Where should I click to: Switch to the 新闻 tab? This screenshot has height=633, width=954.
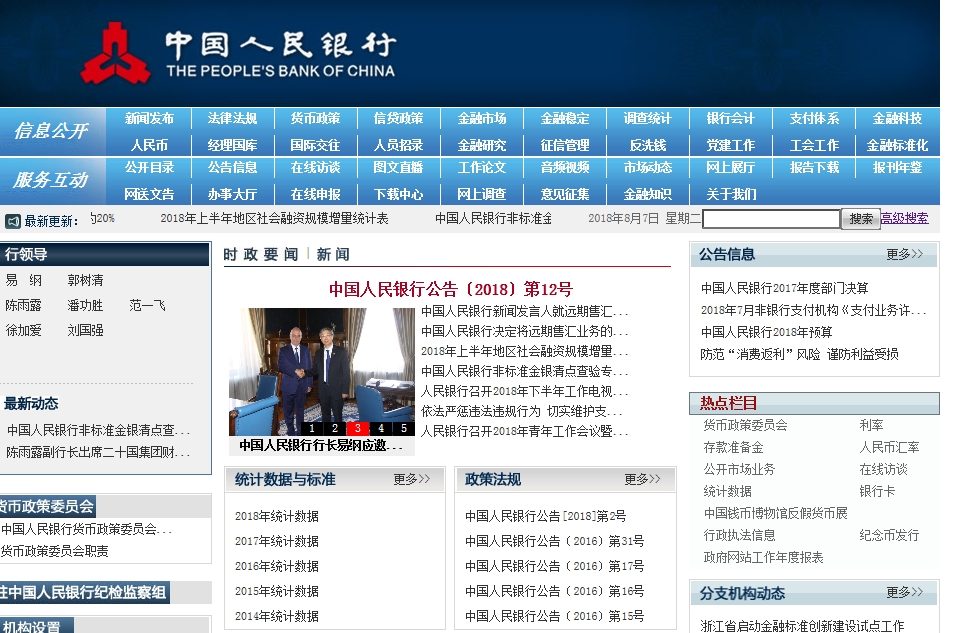(x=333, y=255)
